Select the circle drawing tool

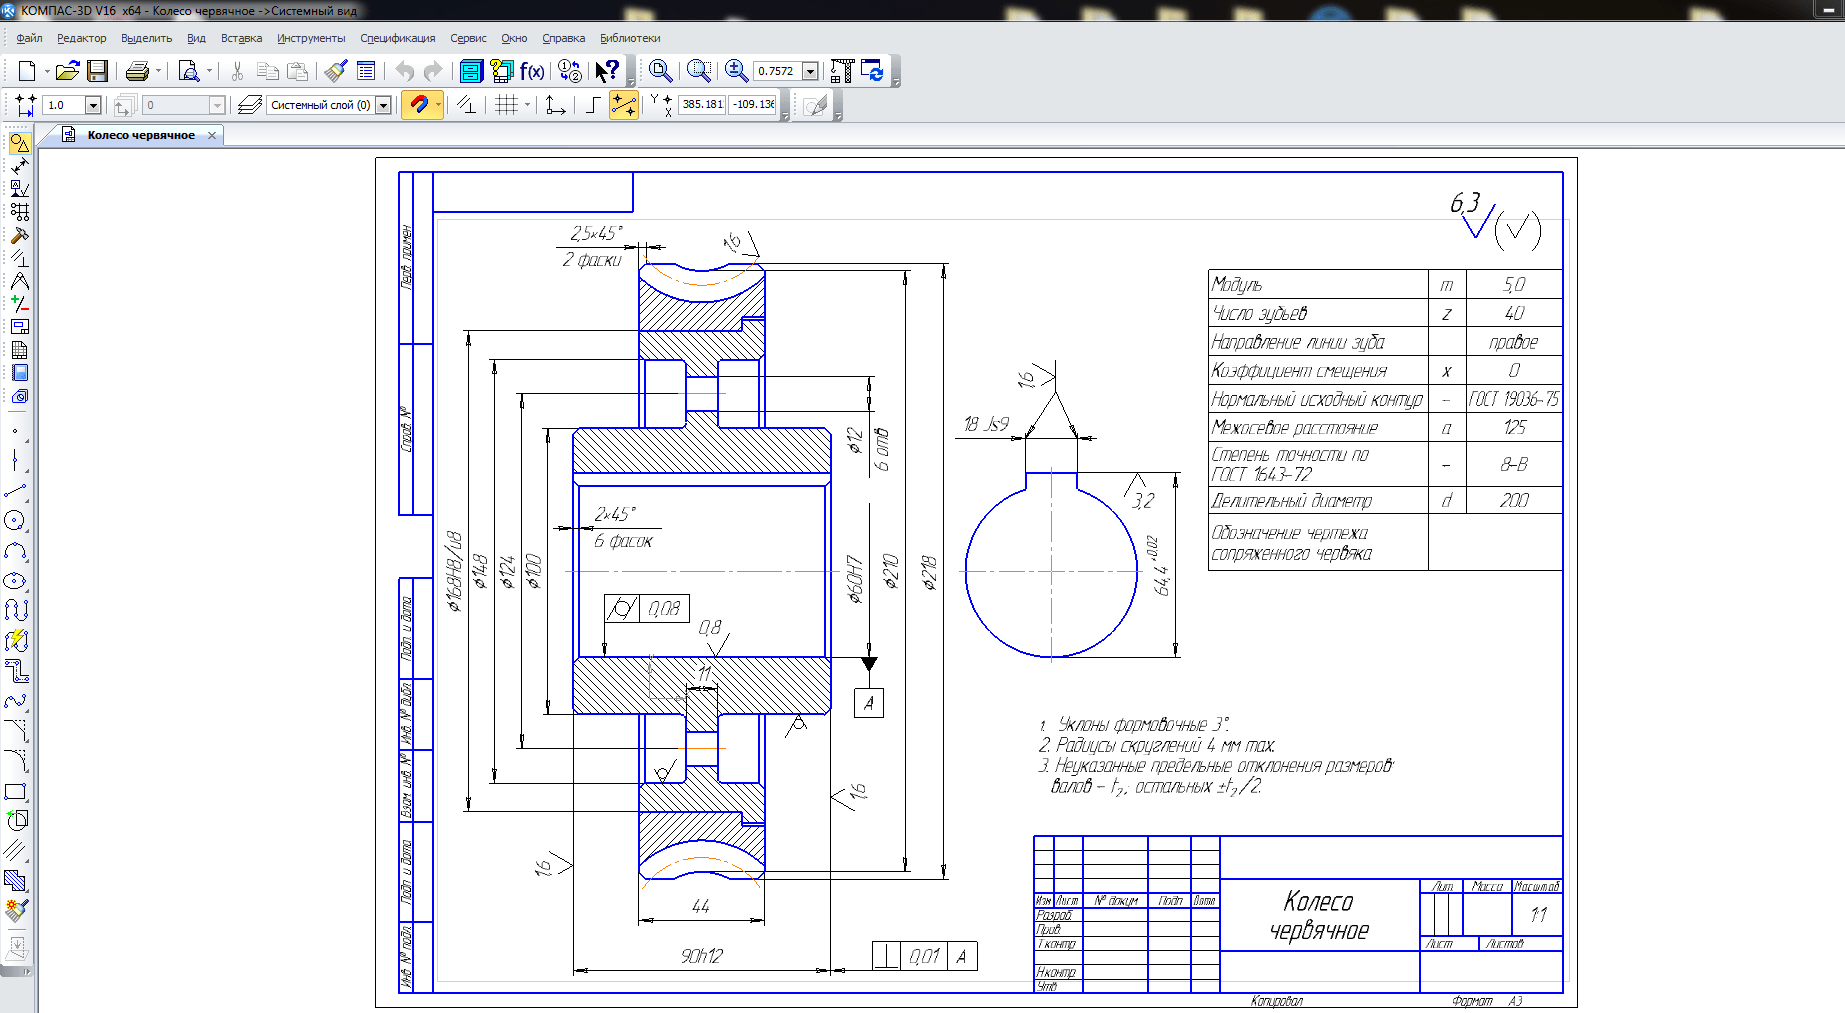click(15, 520)
